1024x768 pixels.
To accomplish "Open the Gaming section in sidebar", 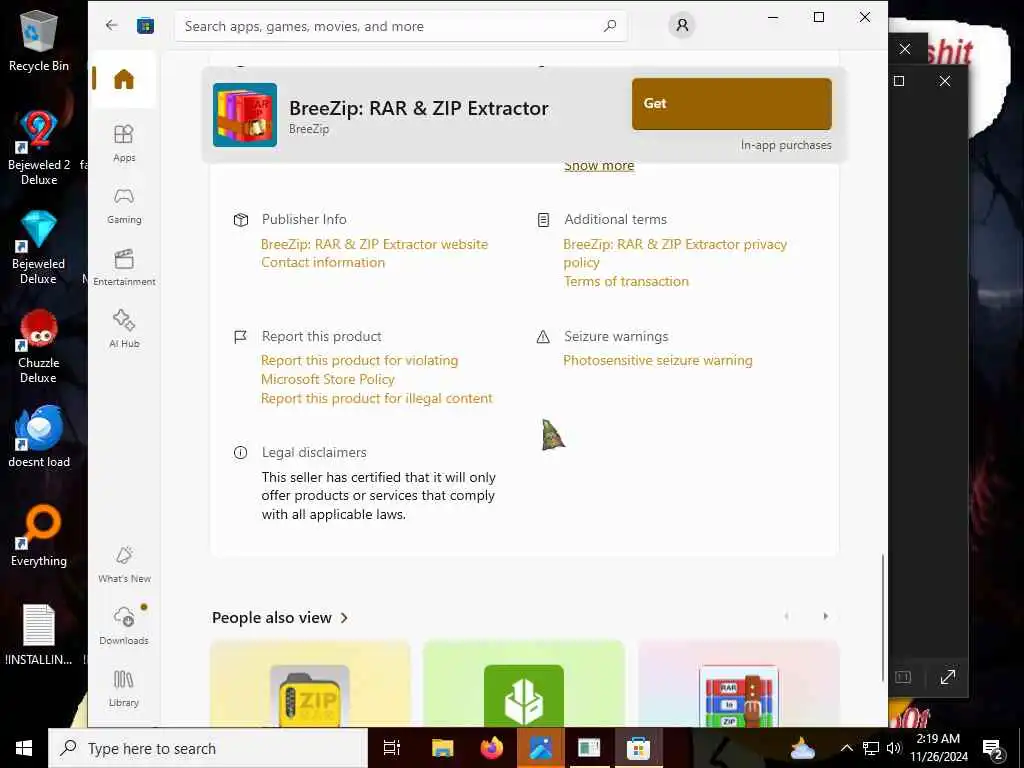I will (124, 206).
